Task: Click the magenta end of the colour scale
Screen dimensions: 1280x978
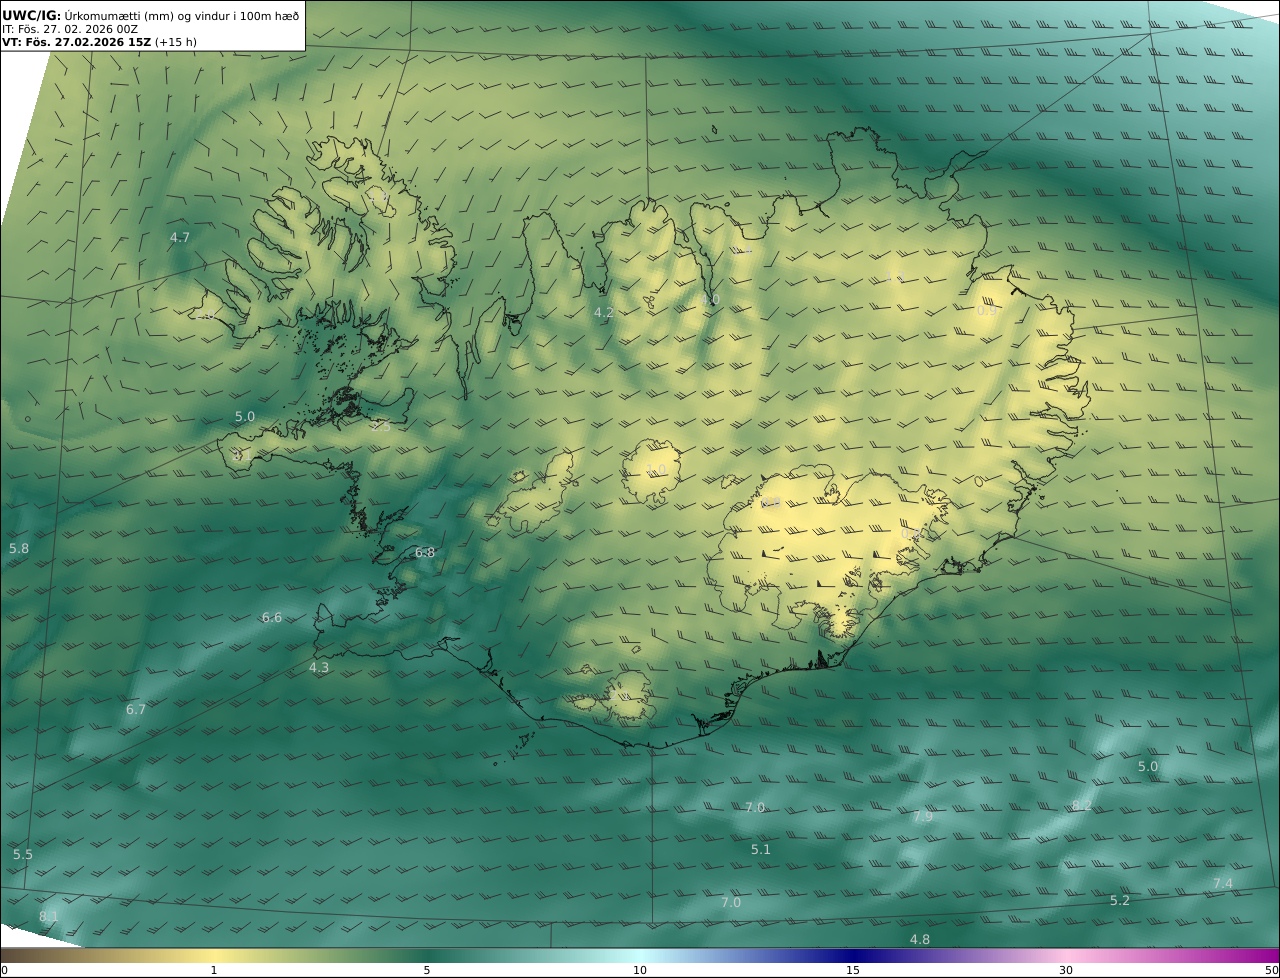Action: click(x=1260, y=955)
